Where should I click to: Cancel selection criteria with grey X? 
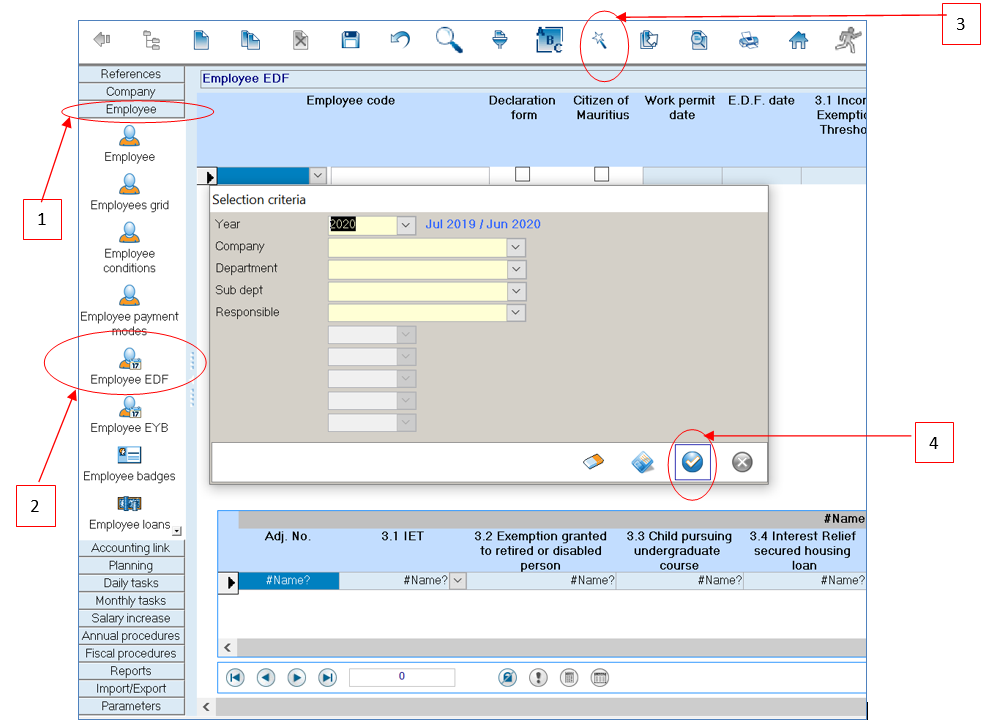tap(742, 462)
